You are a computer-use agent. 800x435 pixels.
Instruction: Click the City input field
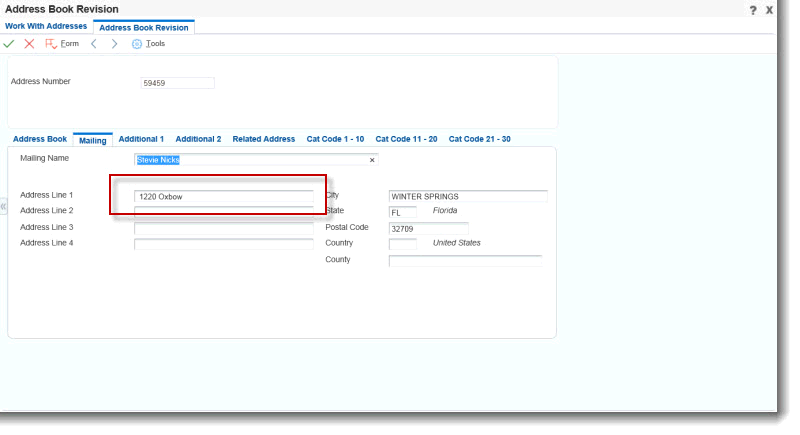pyautogui.click(x=467, y=197)
